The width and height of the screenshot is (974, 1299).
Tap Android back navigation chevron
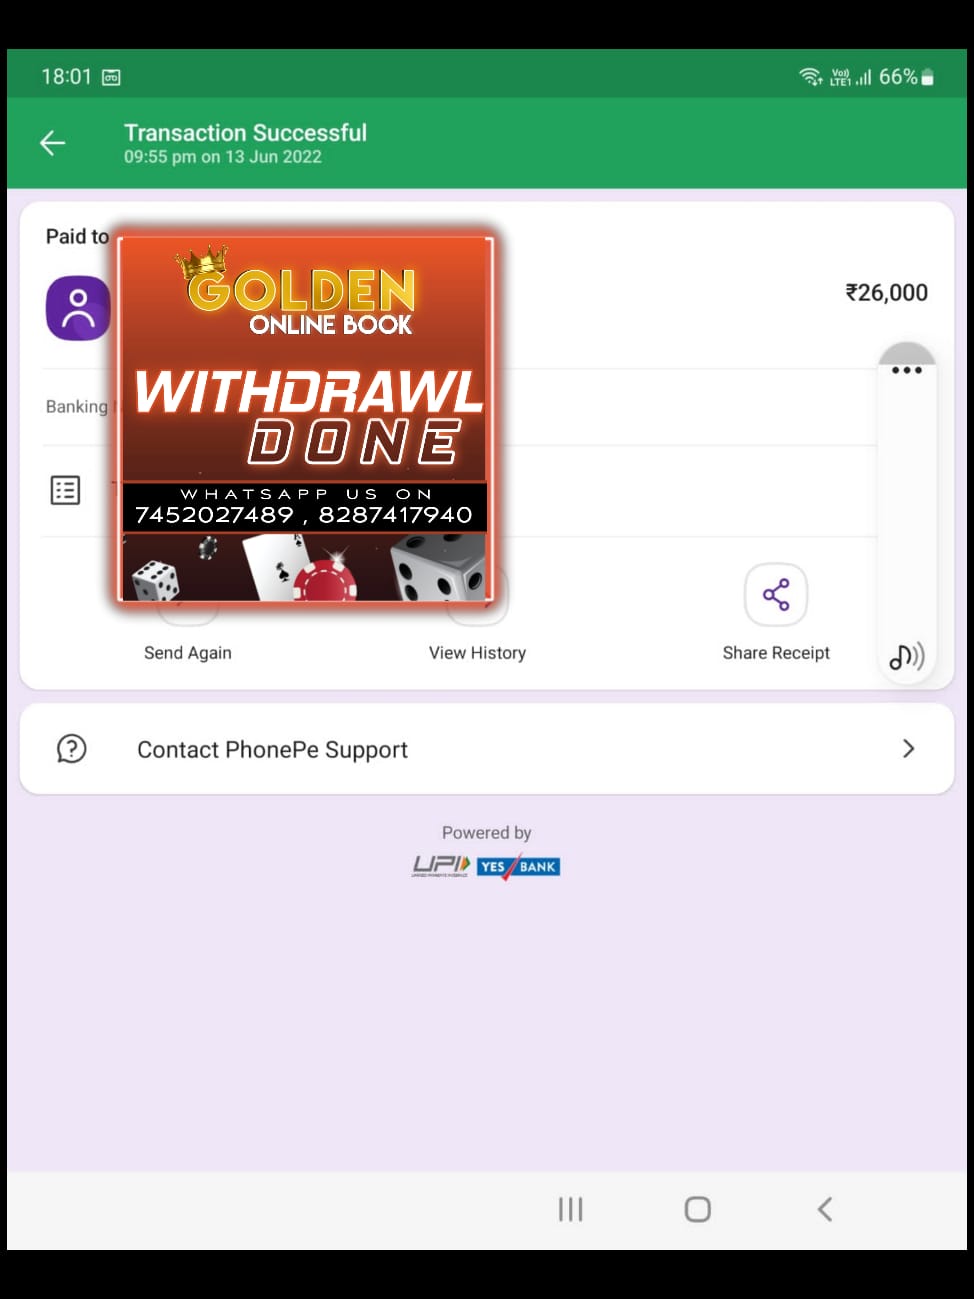click(x=824, y=1209)
